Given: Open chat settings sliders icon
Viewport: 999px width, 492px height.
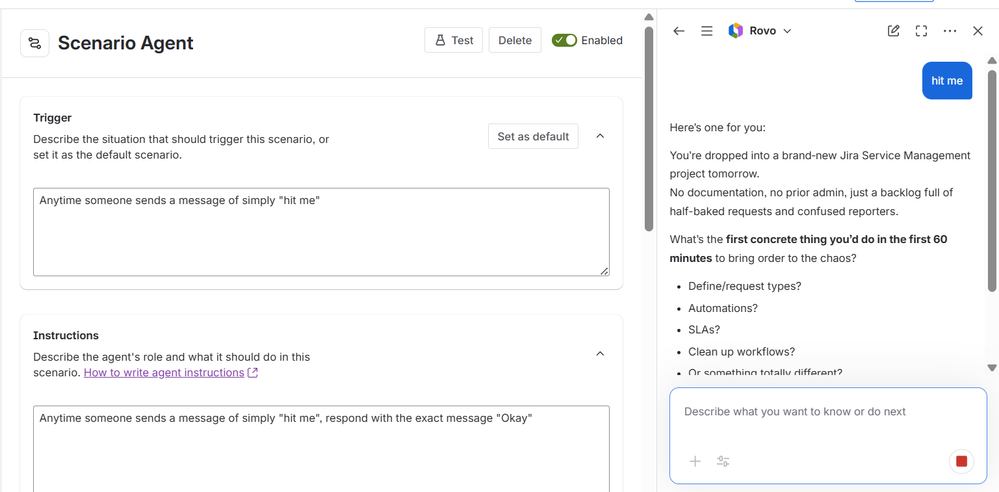Looking at the screenshot, I should coord(723,461).
